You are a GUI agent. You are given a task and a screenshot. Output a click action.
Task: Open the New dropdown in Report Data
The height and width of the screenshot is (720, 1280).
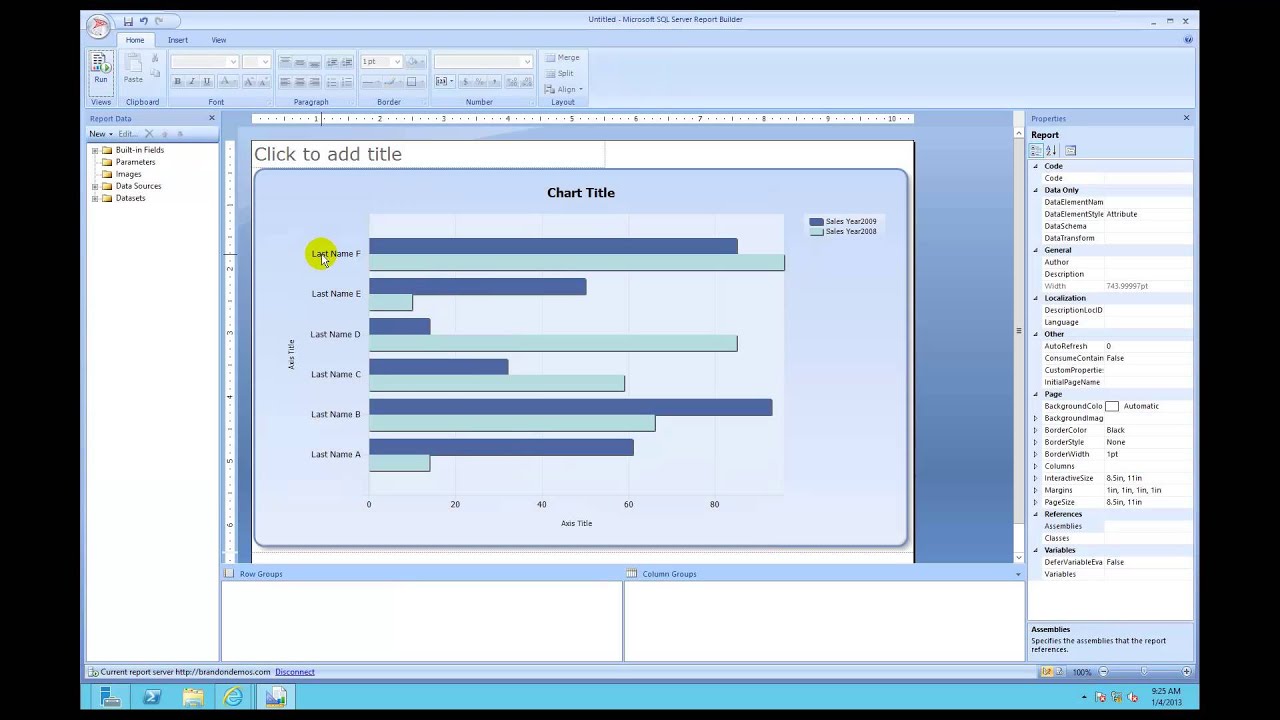point(101,133)
